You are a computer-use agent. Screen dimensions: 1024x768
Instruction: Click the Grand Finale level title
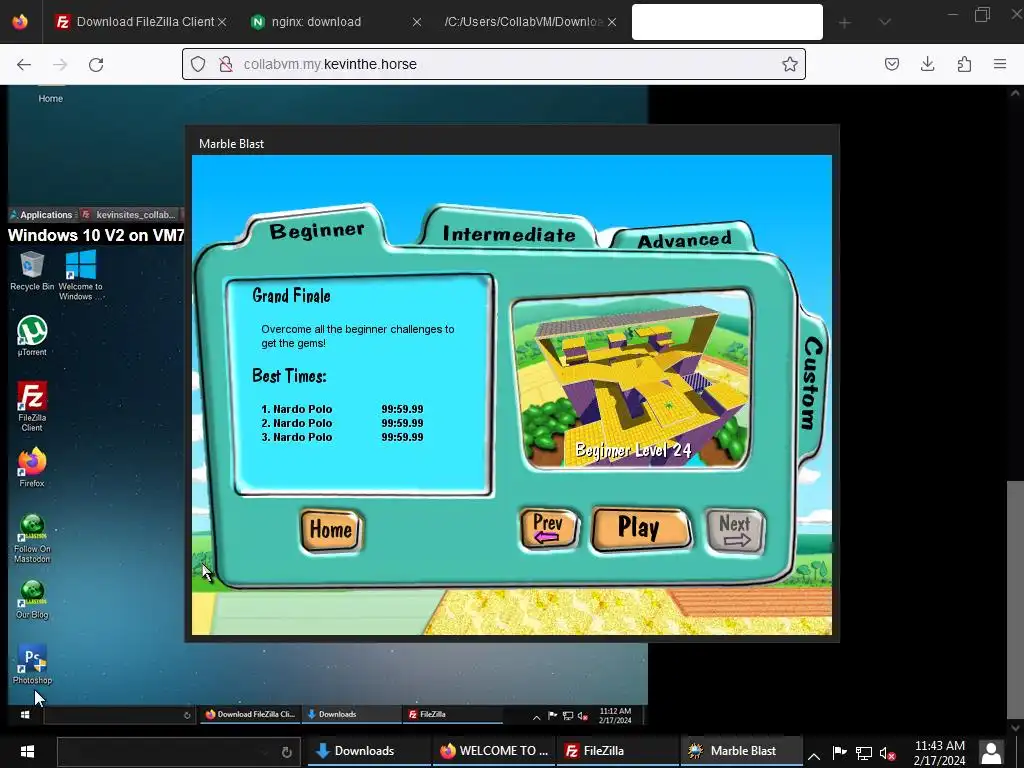pyautogui.click(x=291, y=296)
